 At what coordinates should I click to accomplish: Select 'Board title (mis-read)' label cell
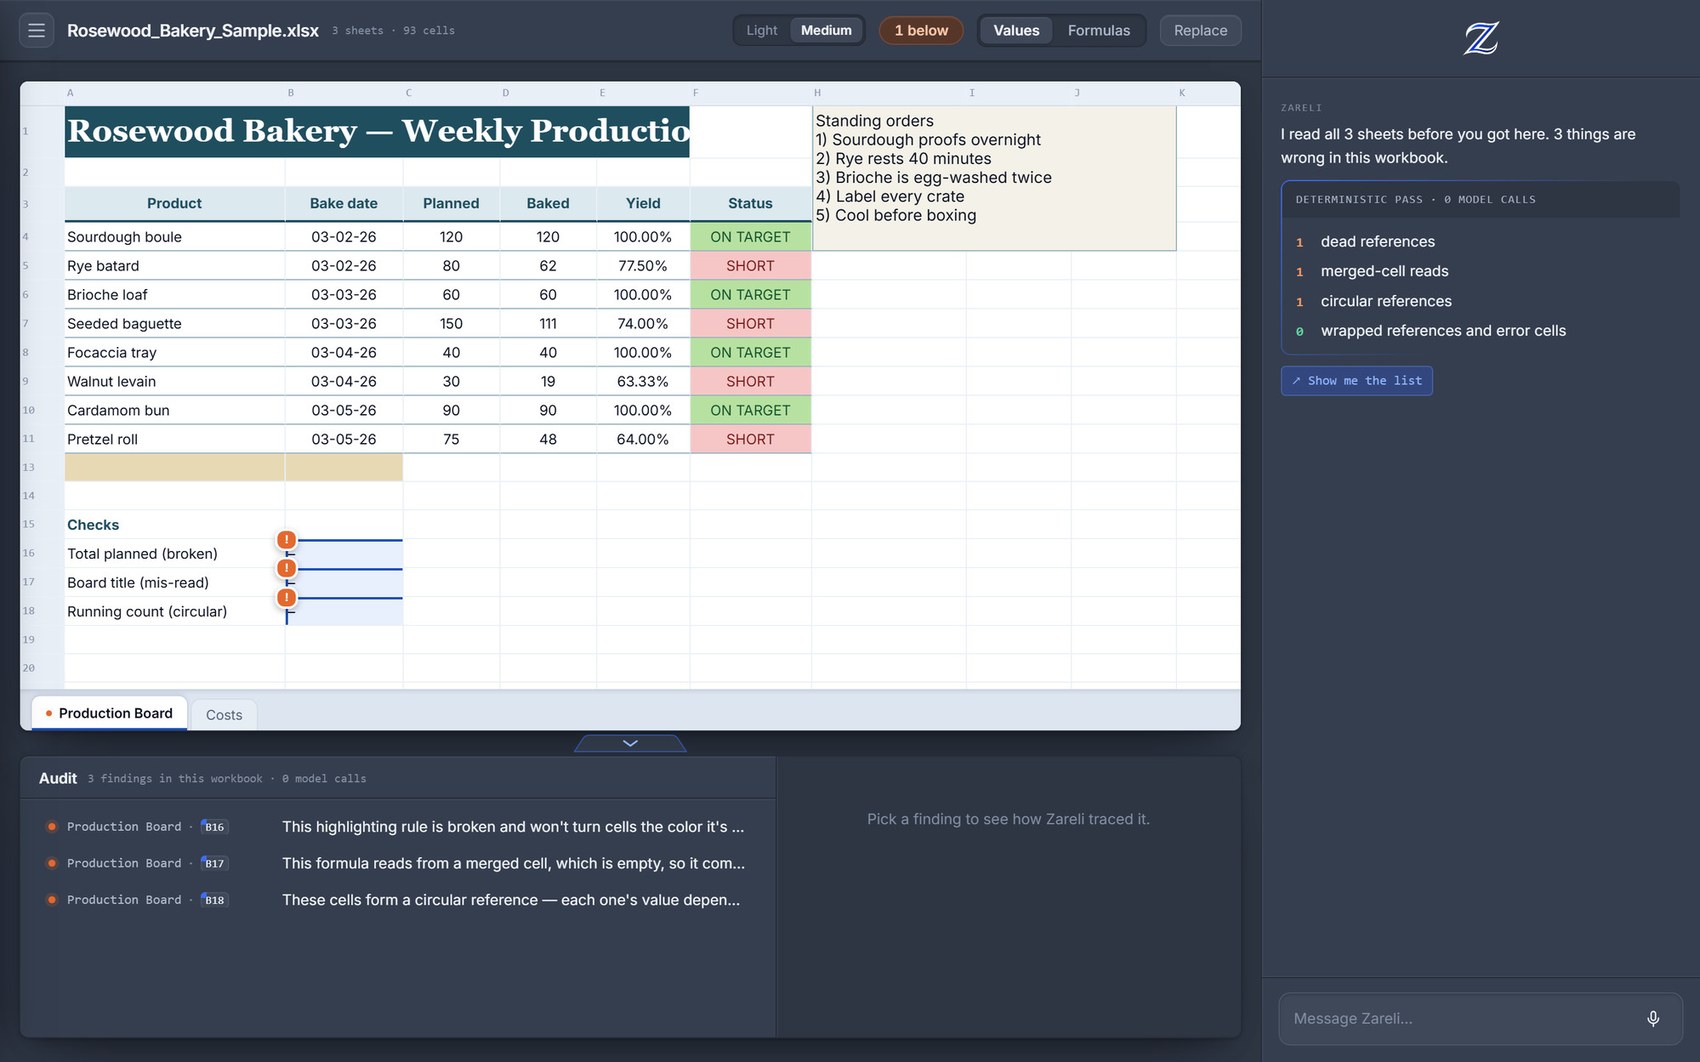[x=174, y=583]
